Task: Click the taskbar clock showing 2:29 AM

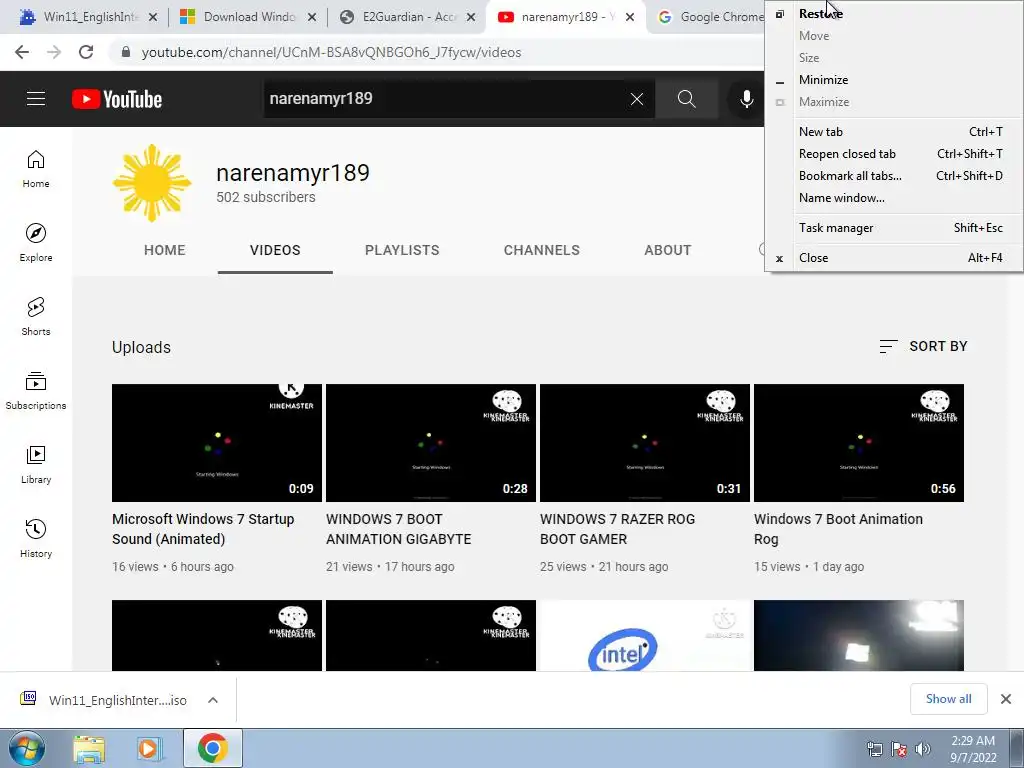Action: point(973,749)
